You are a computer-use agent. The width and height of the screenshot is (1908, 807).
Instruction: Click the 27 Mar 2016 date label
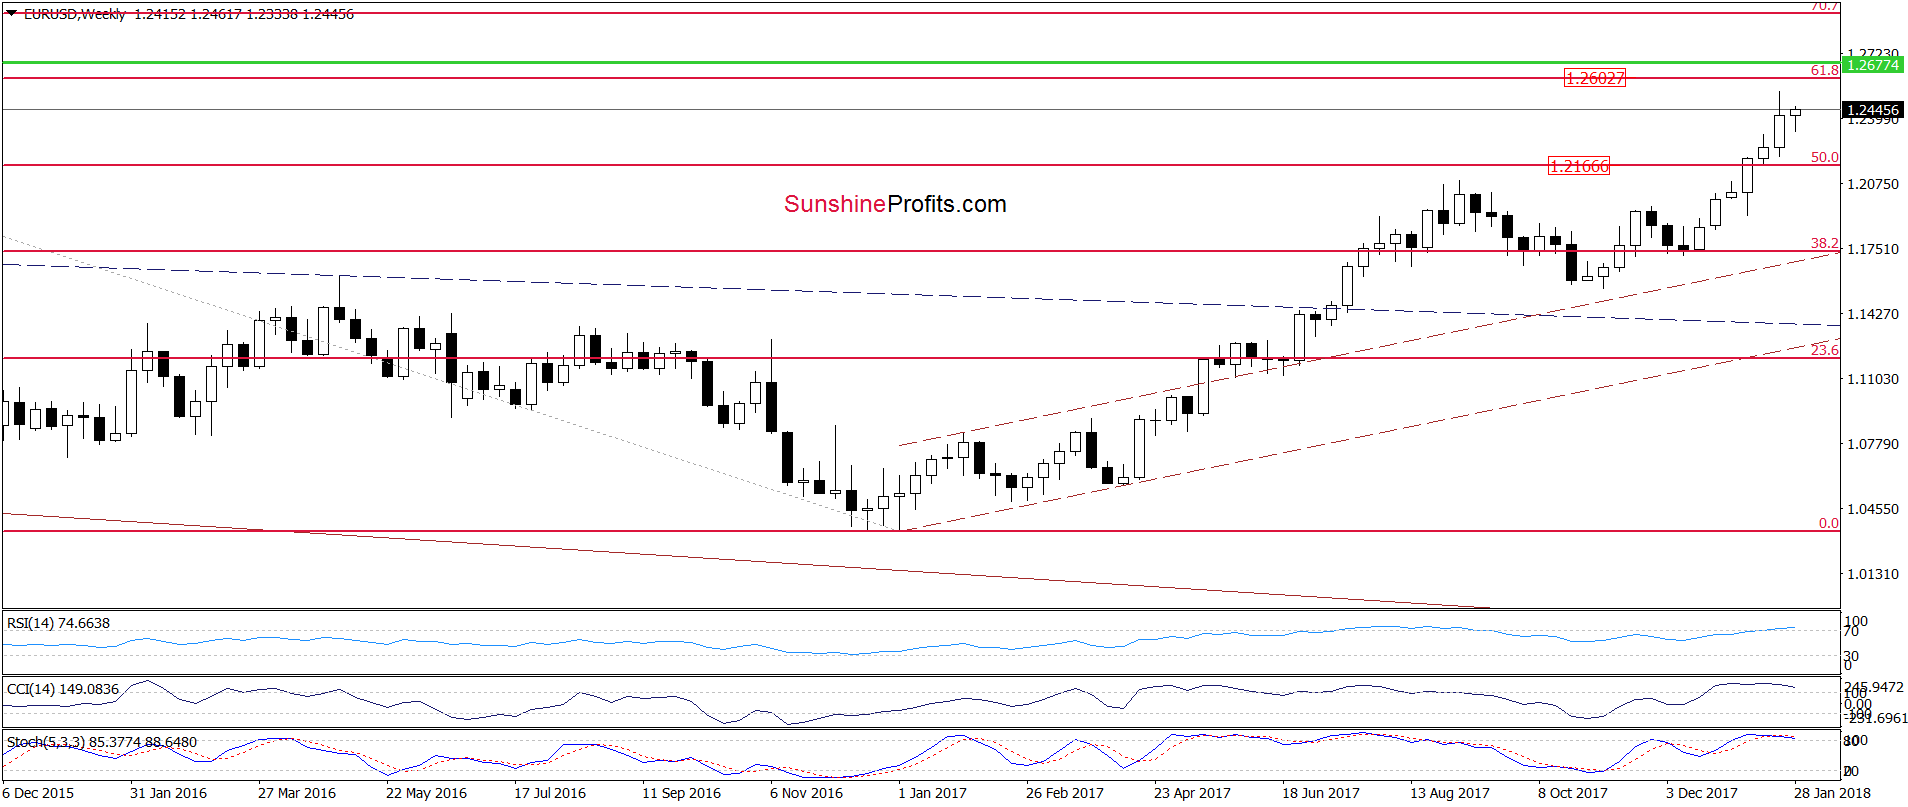(297, 793)
